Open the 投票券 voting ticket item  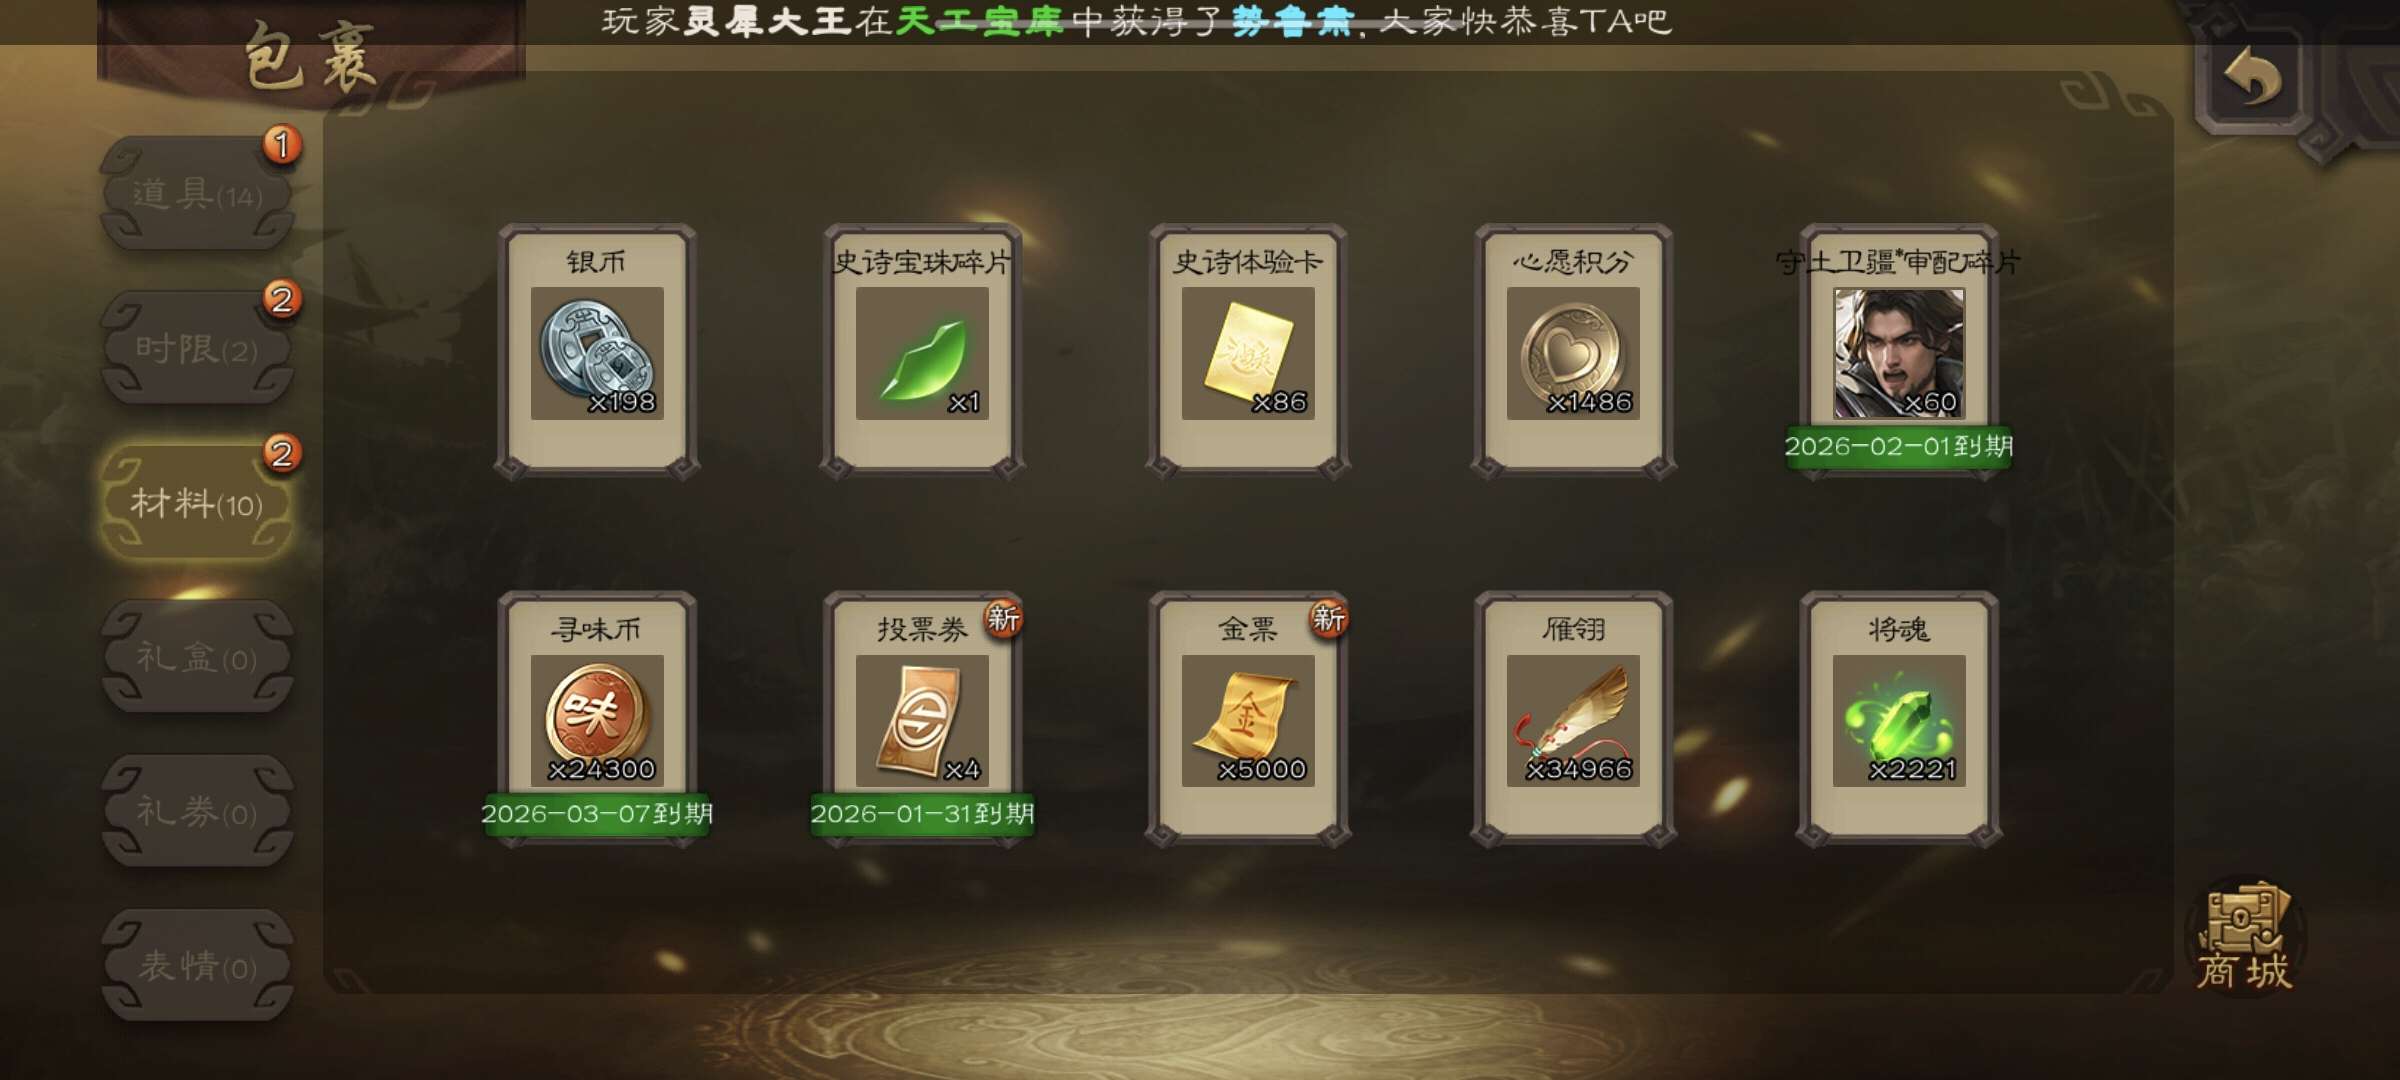pos(922,720)
